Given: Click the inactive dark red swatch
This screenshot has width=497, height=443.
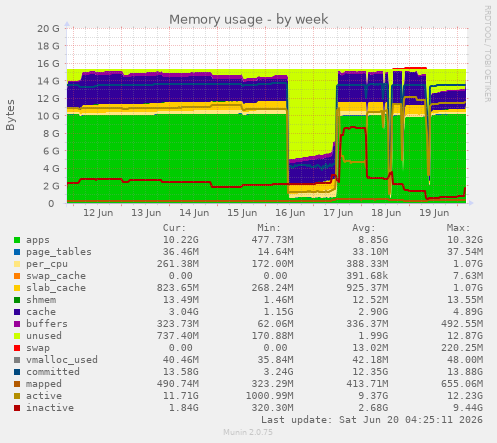Looking at the screenshot, I should point(17,408).
